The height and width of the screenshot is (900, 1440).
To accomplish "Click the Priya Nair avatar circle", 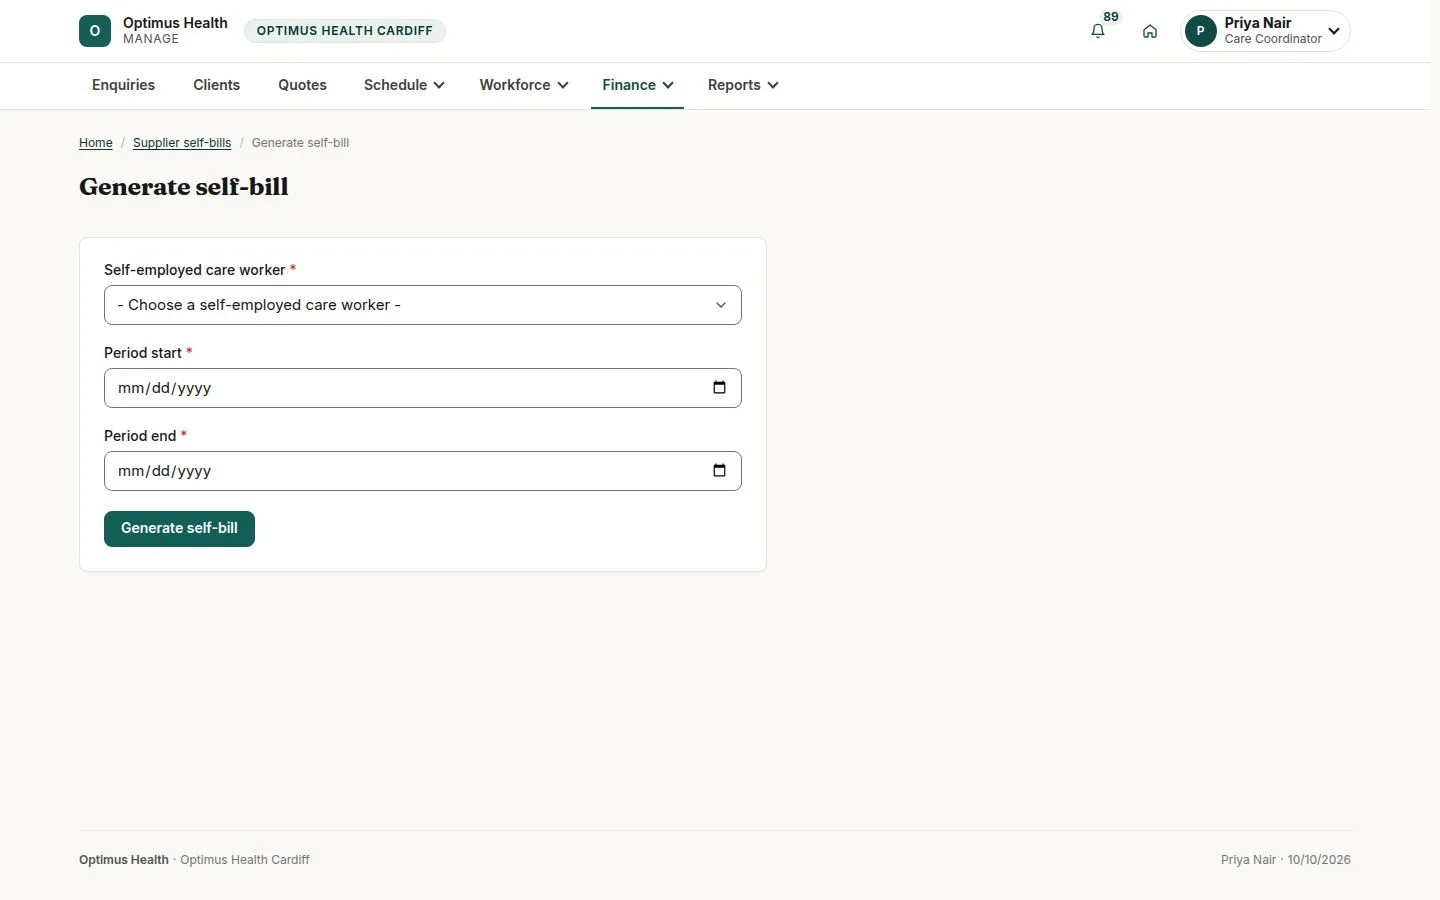I will (1200, 31).
